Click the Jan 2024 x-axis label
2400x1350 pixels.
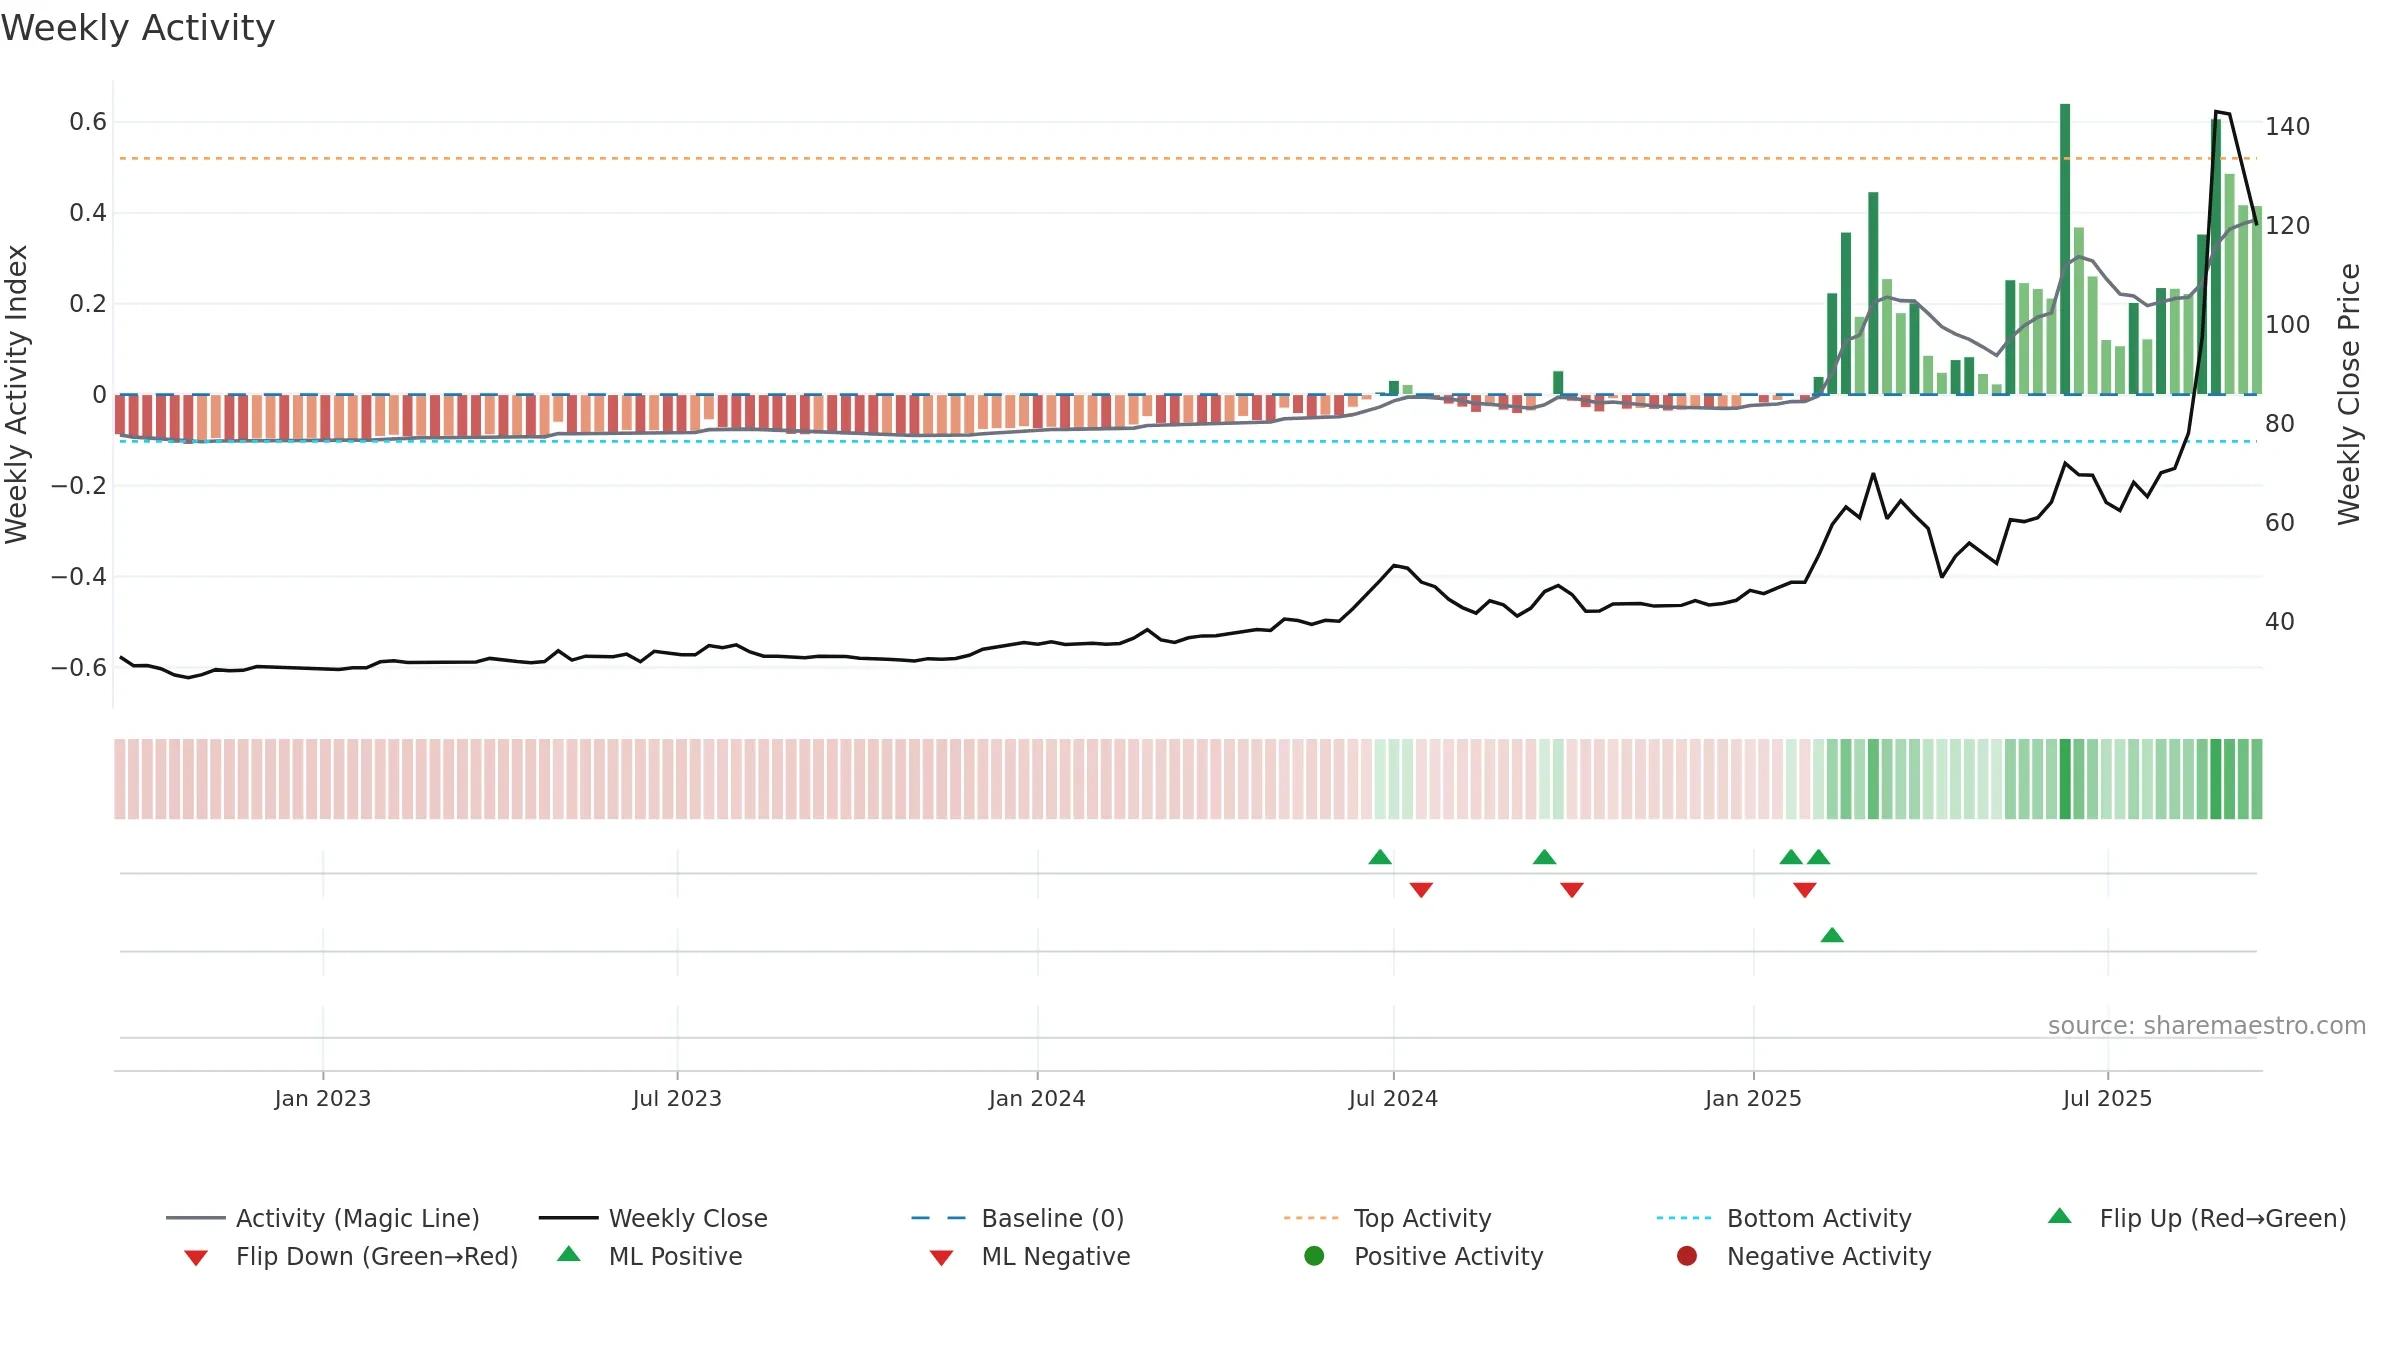[1037, 1098]
